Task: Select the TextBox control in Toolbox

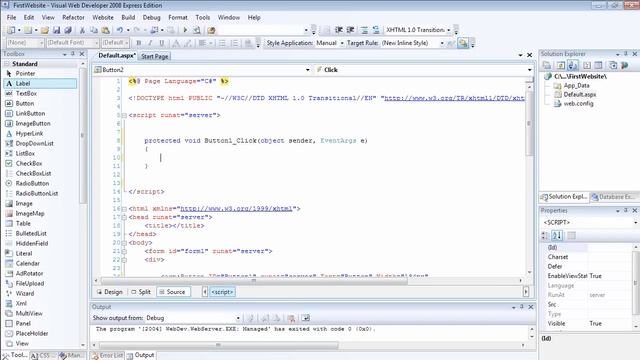Action: pyautogui.click(x=26, y=93)
